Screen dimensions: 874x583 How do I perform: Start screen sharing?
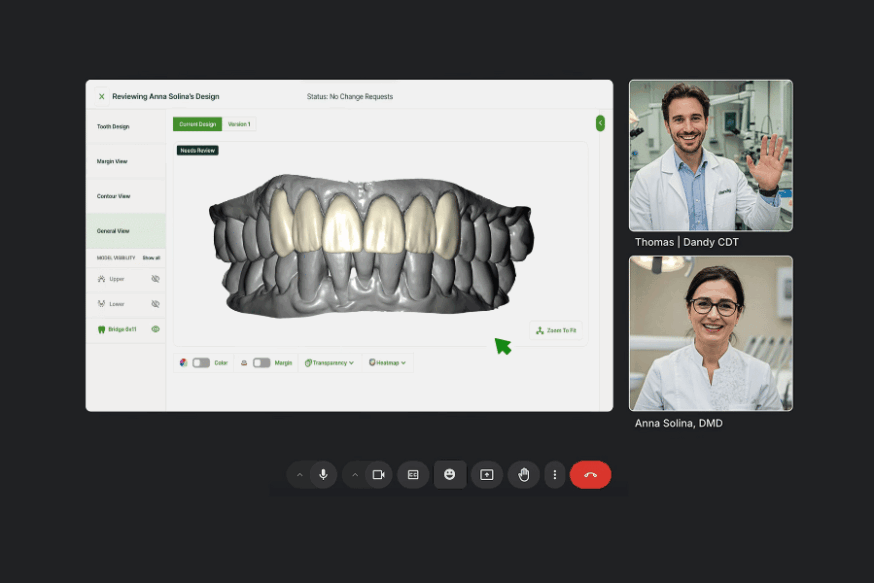pos(487,475)
